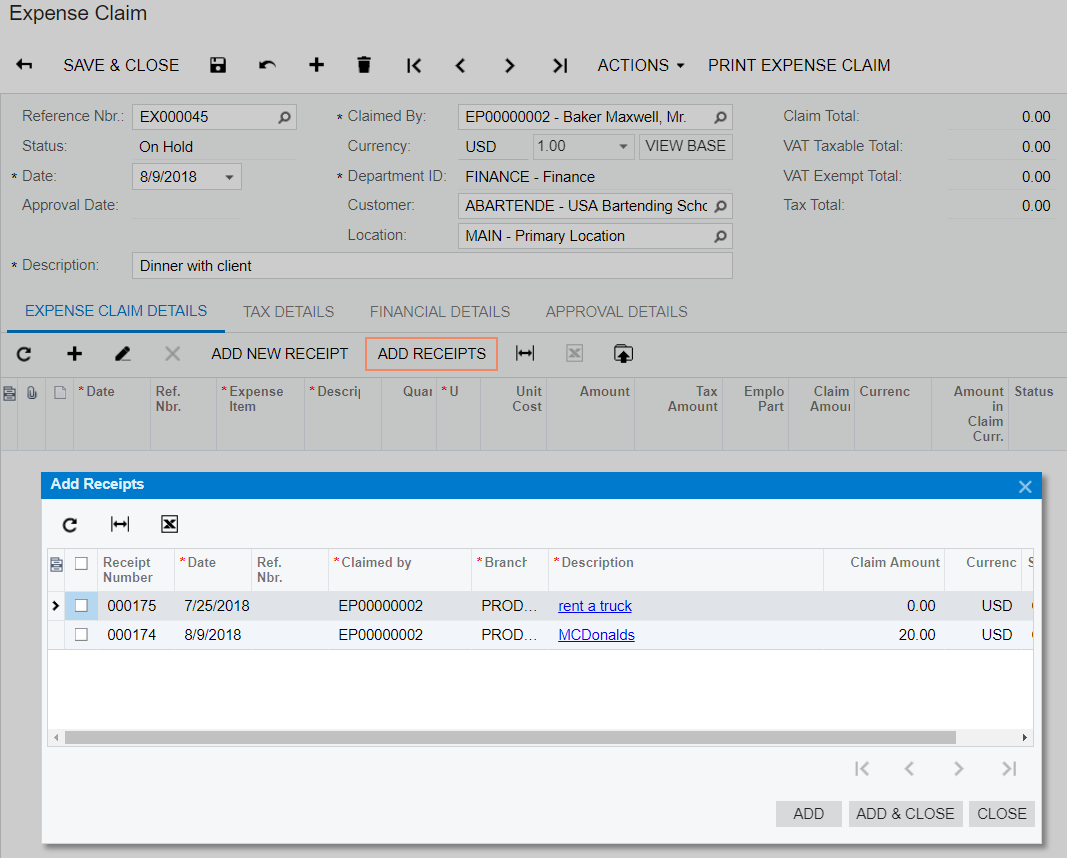Refresh the Add Receipts dialog grid
Screen dimensions: 1067x858
pos(70,524)
